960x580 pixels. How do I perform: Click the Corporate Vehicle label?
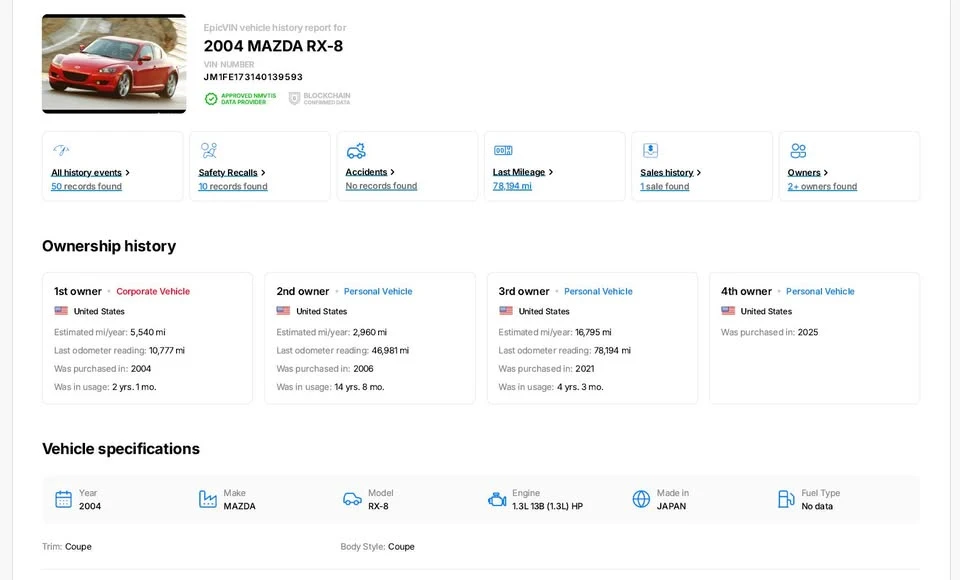point(153,292)
